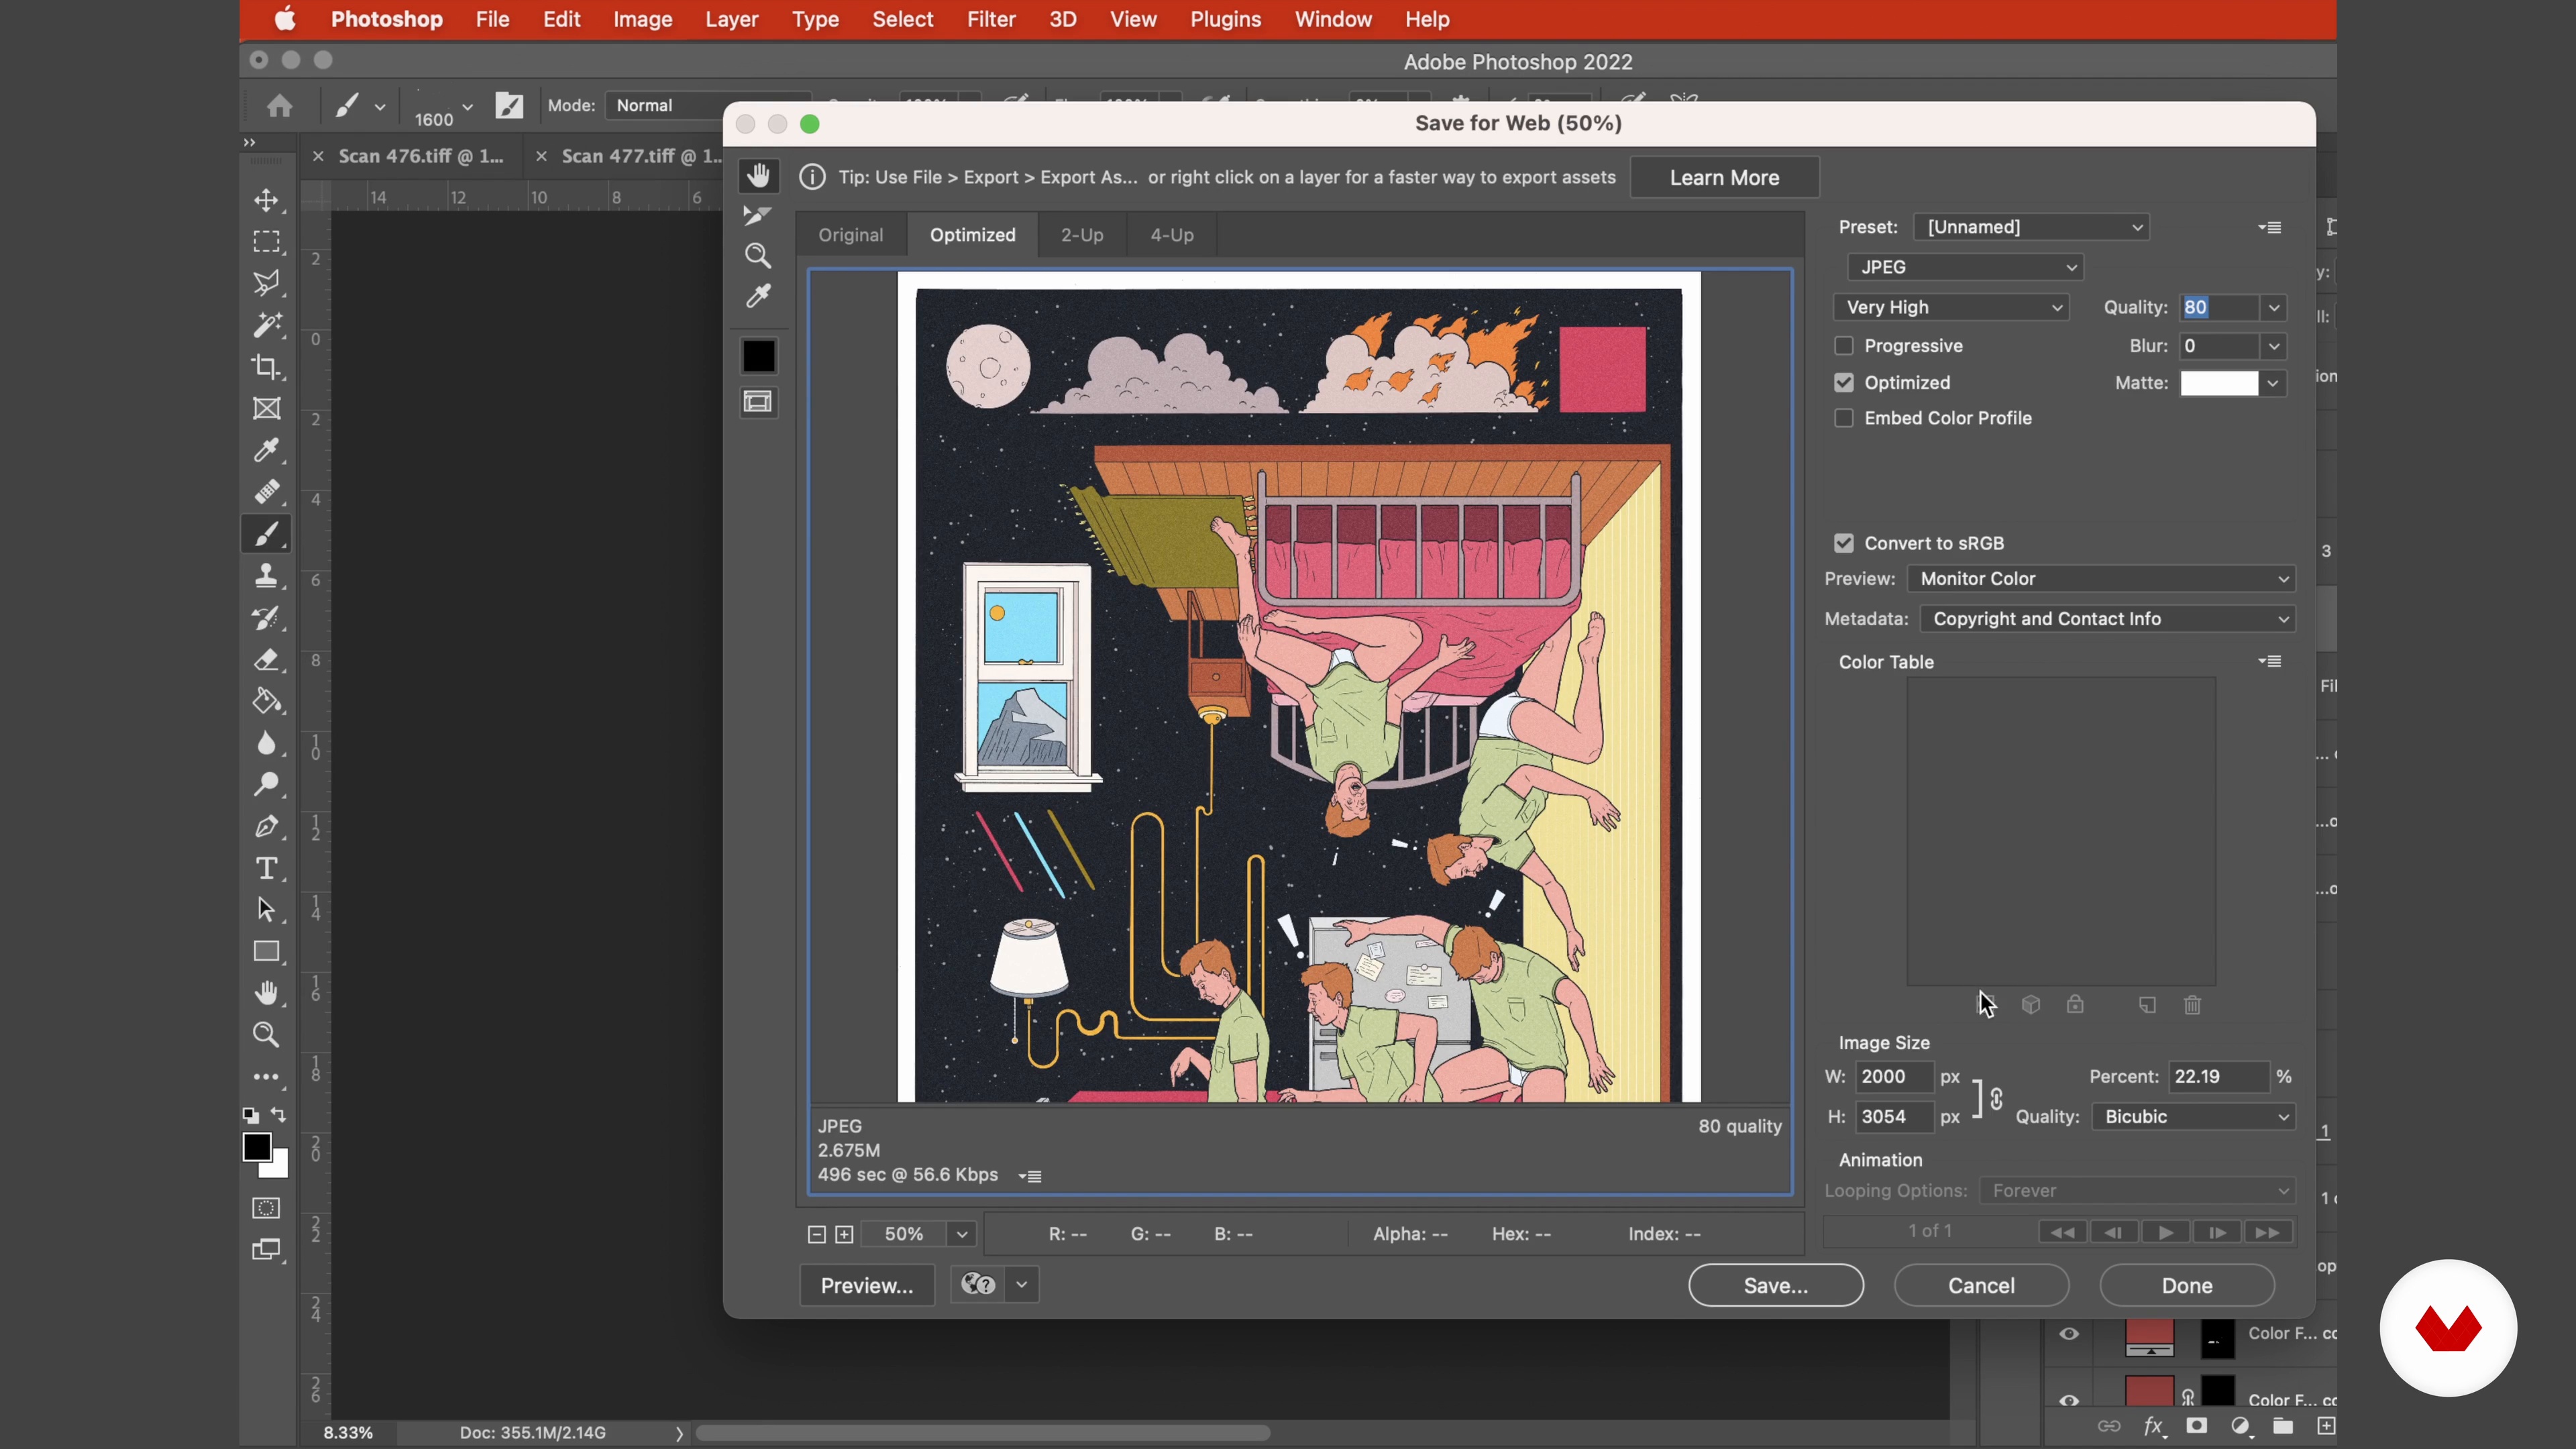The width and height of the screenshot is (2576, 1449).
Task: Select the Eraser tool
Action: (x=266, y=660)
